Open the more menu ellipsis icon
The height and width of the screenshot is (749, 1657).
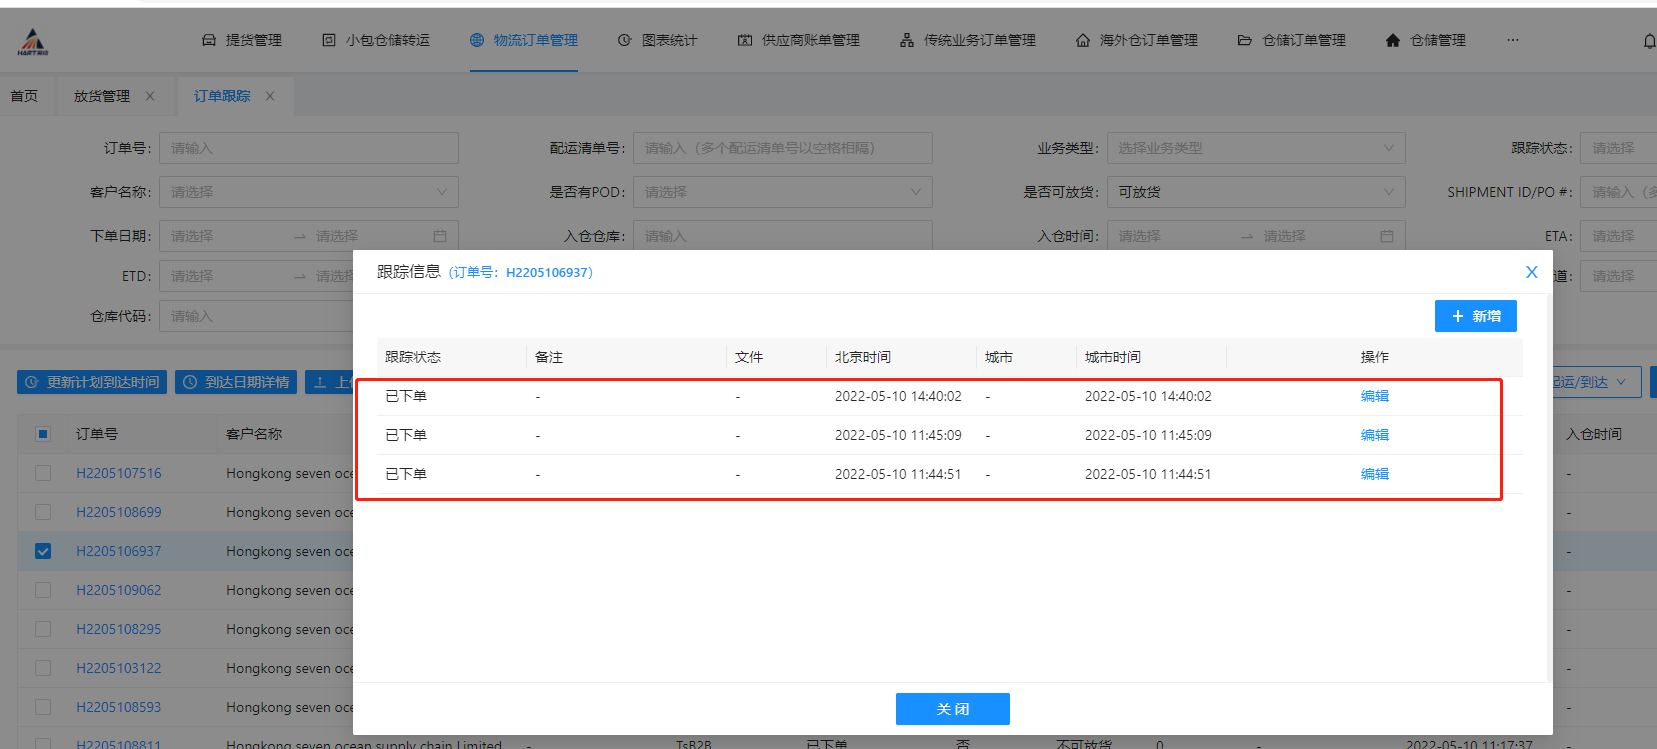[x=1513, y=40]
